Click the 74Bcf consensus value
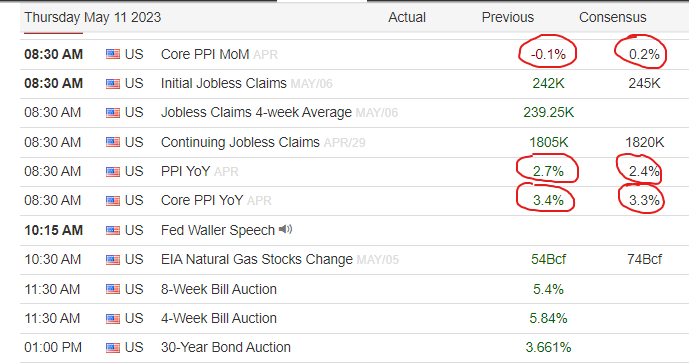 [644, 259]
